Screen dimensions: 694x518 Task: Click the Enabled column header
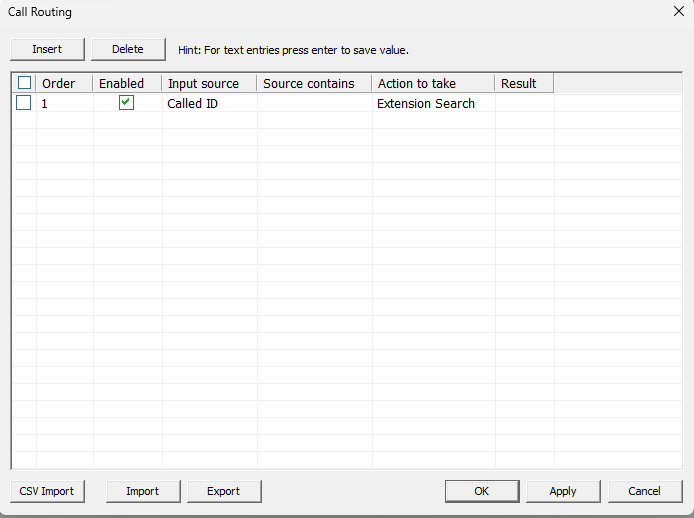[127, 83]
